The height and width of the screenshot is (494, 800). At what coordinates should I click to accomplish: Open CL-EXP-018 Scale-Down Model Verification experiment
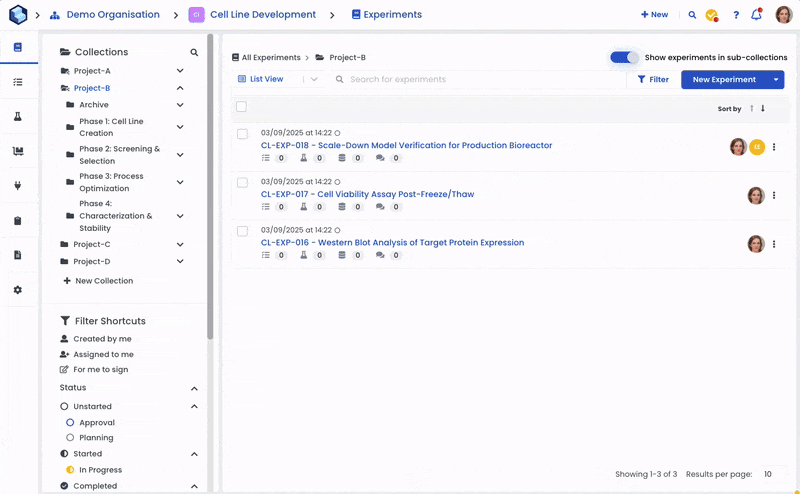[406, 145]
